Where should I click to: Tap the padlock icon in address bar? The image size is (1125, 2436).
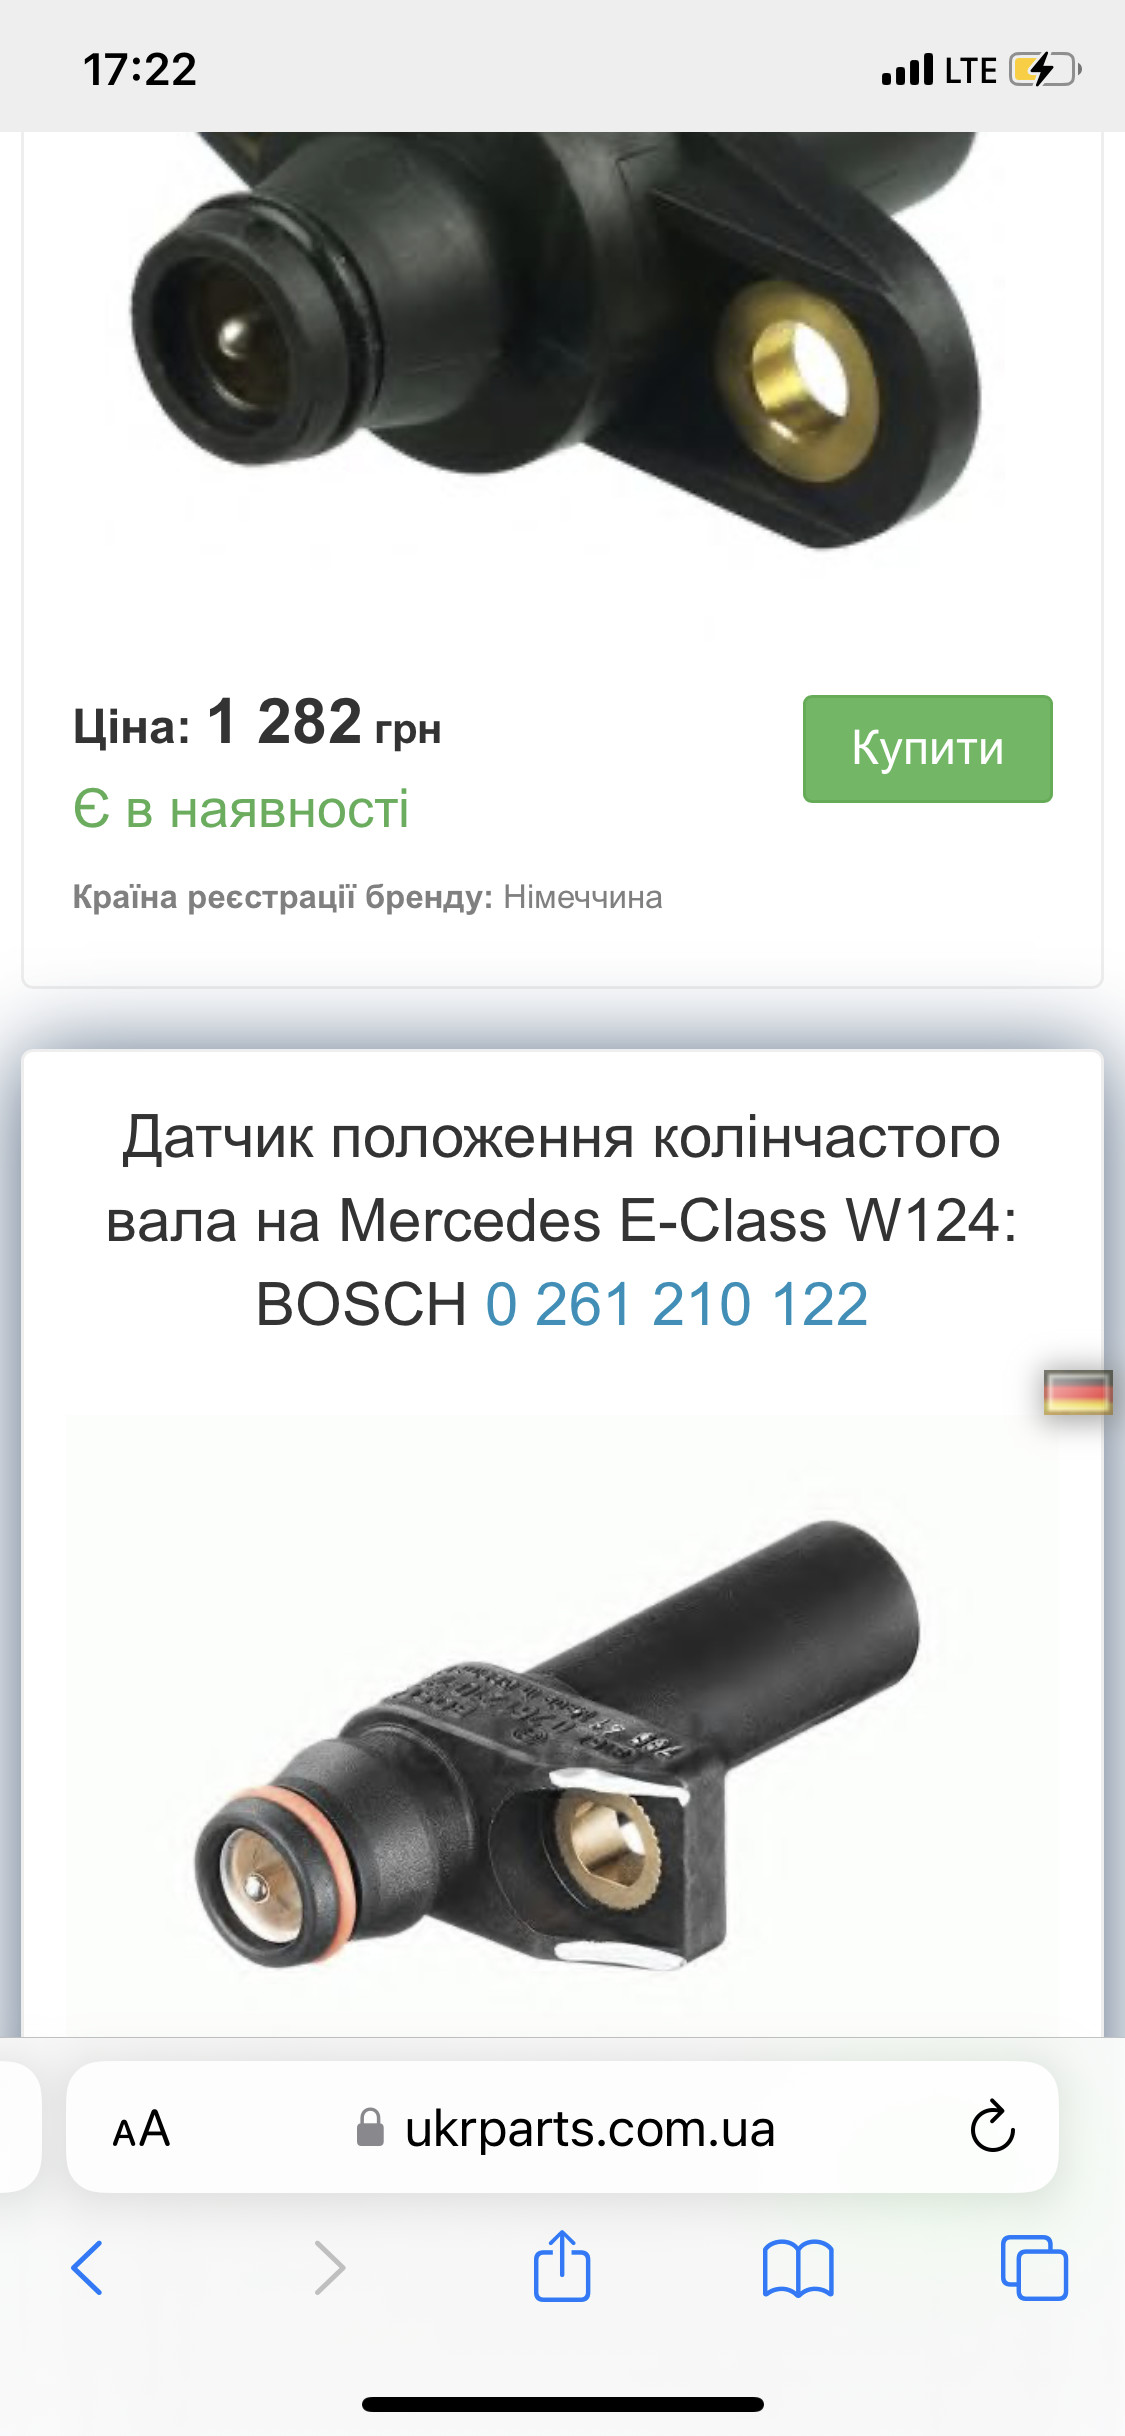tap(370, 2127)
